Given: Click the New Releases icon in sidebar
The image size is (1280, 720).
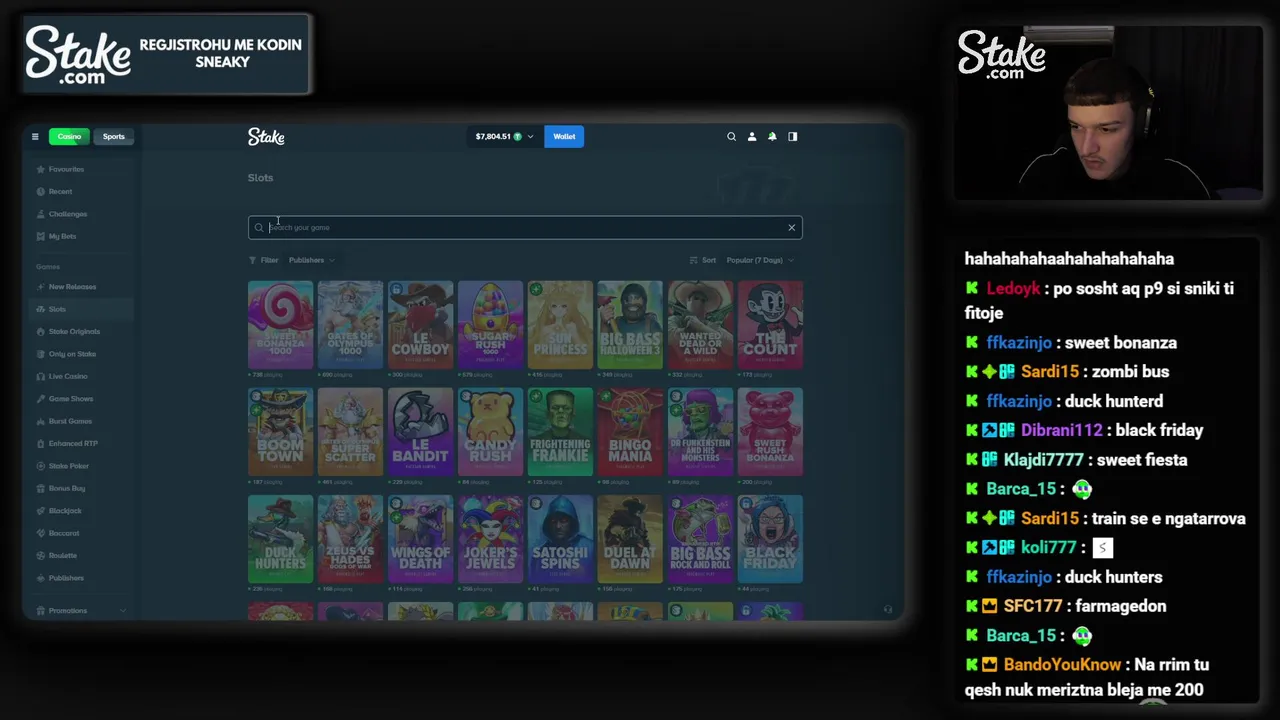Looking at the screenshot, I should click(40, 287).
